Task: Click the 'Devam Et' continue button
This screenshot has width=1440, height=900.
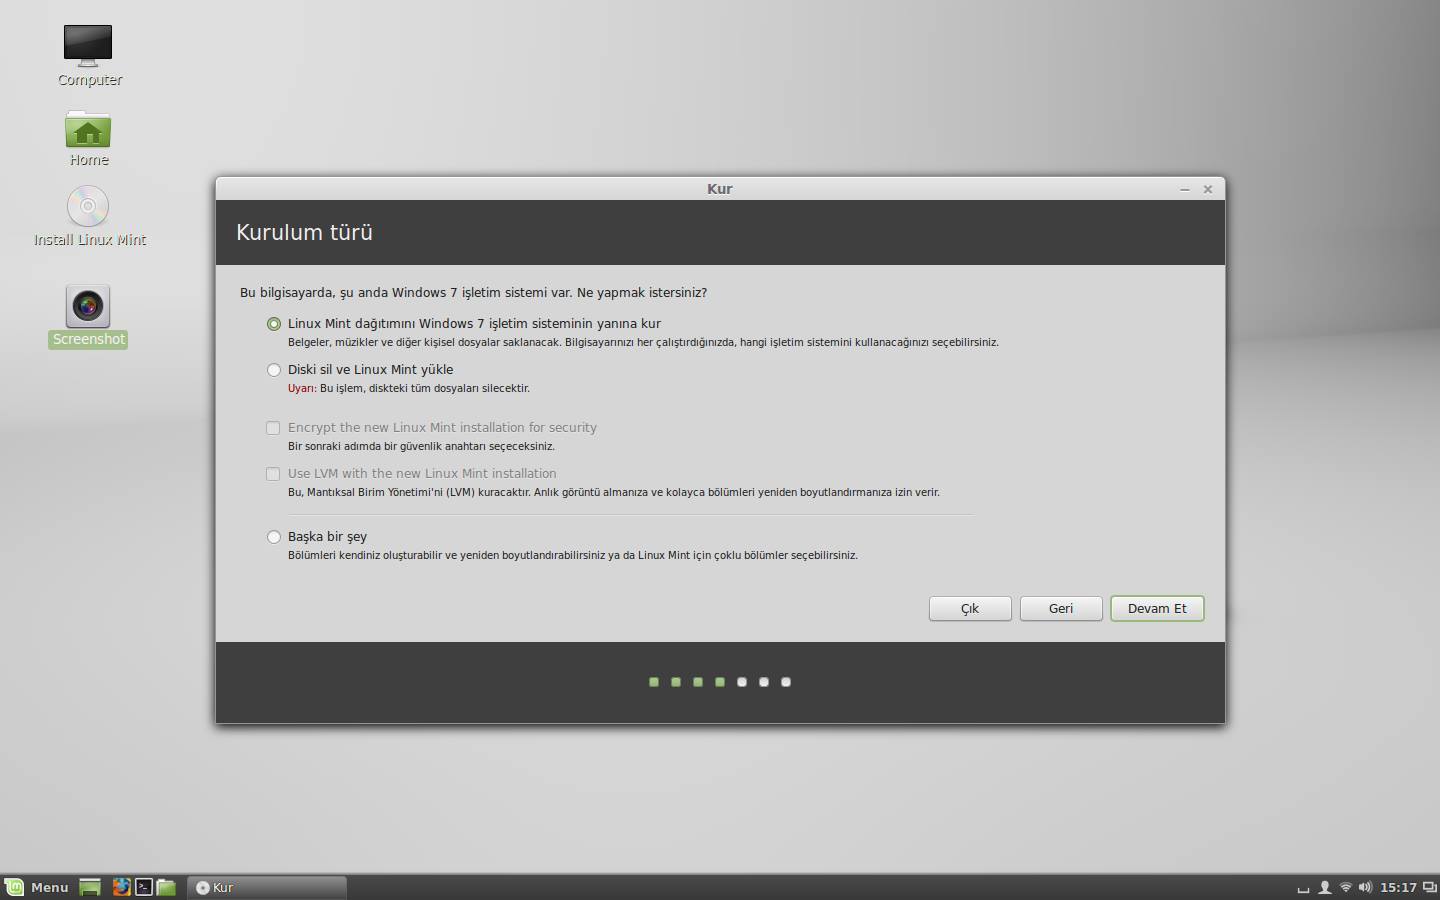Action: [1157, 609]
